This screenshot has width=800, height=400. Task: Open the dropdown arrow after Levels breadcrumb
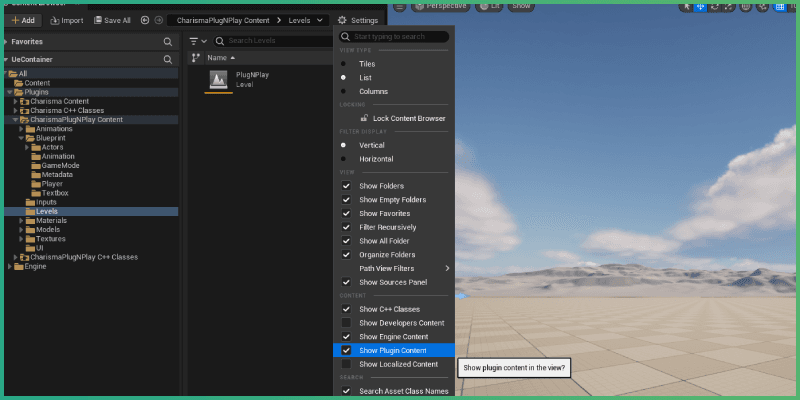pos(320,20)
